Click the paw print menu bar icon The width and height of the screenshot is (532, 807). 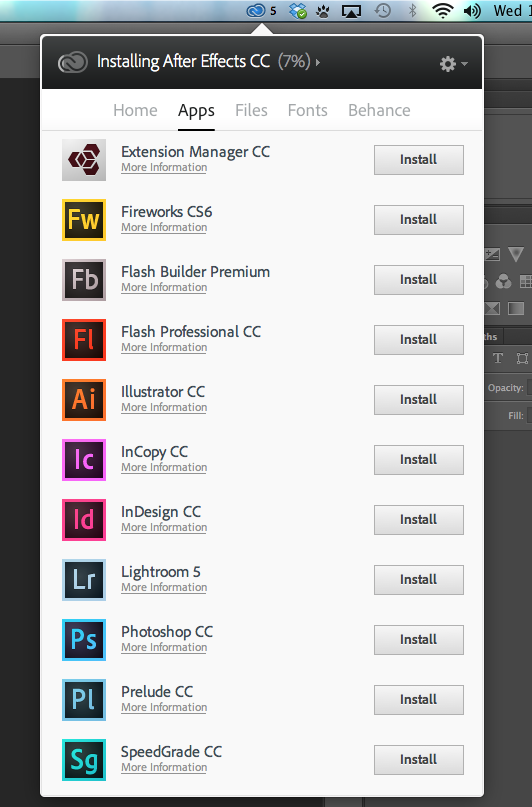pyautogui.click(x=323, y=11)
